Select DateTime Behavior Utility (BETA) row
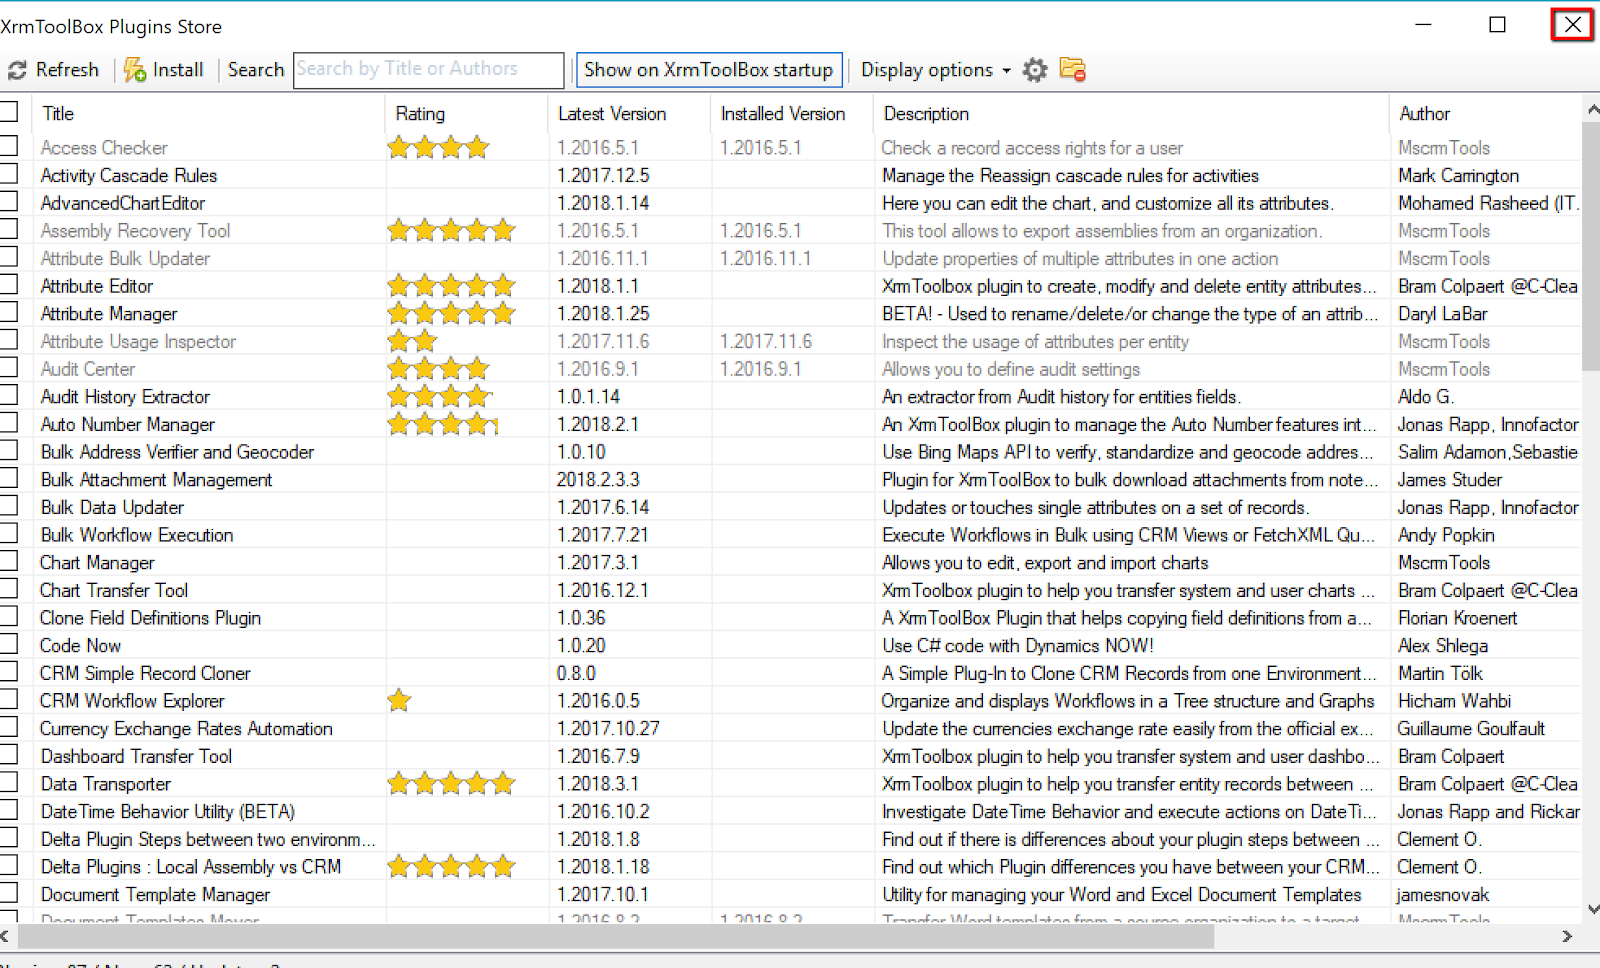Viewport: 1600px width, 968px height. tap(790, 812)
